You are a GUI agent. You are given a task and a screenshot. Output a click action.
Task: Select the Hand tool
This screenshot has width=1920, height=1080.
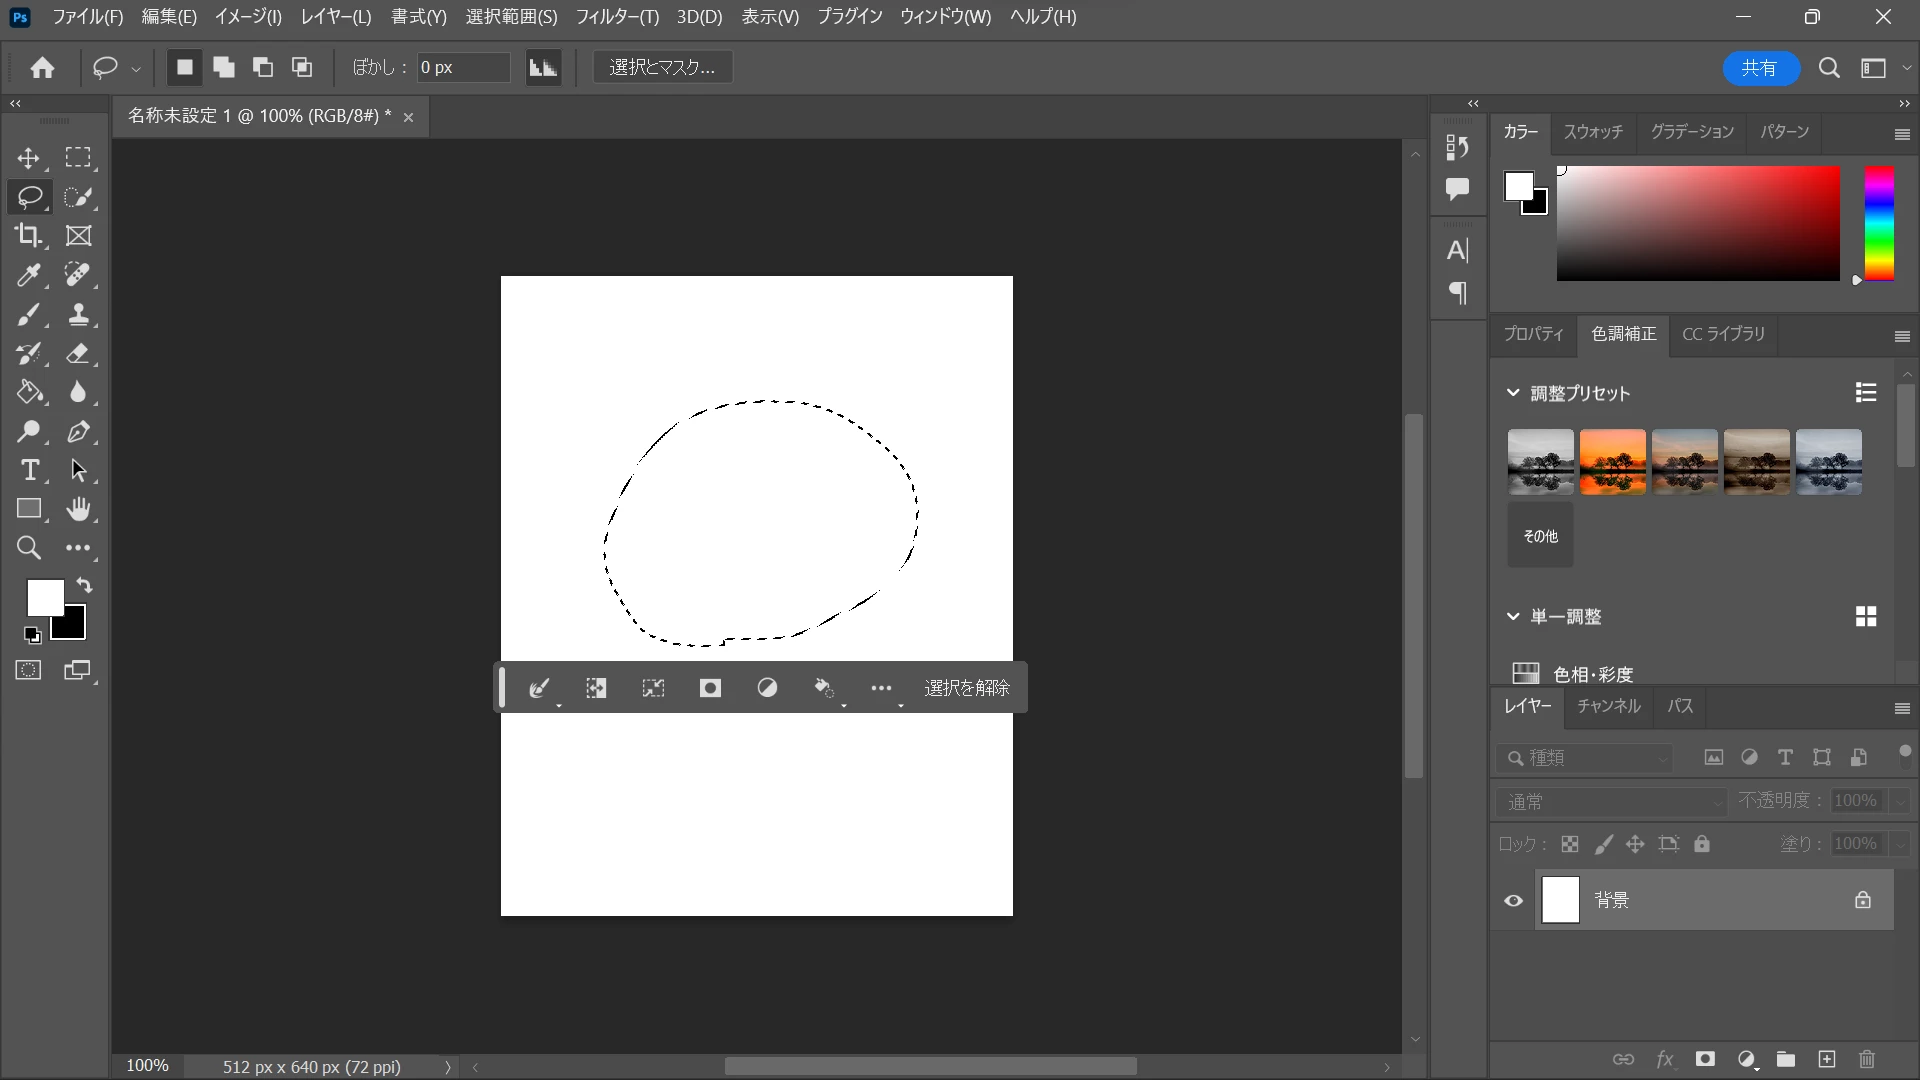(x=78, y=510)
